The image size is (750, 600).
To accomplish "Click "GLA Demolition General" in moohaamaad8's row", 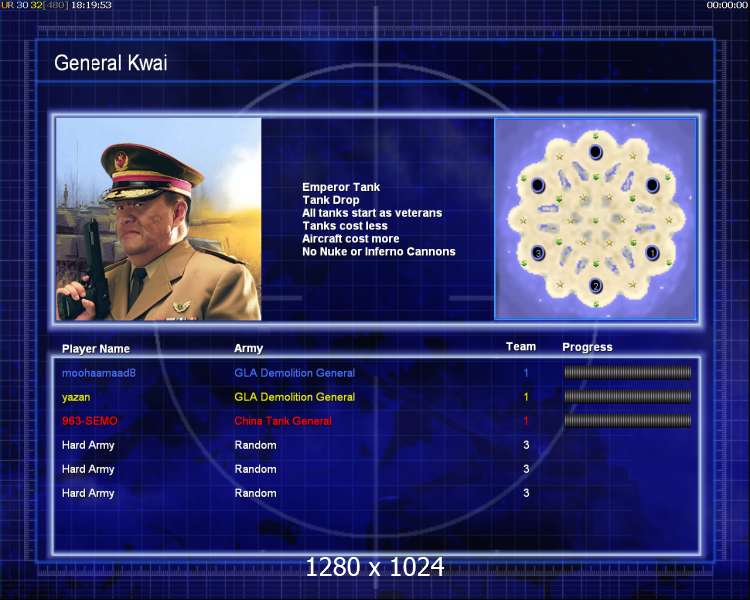I will click(x=295, y=373).
